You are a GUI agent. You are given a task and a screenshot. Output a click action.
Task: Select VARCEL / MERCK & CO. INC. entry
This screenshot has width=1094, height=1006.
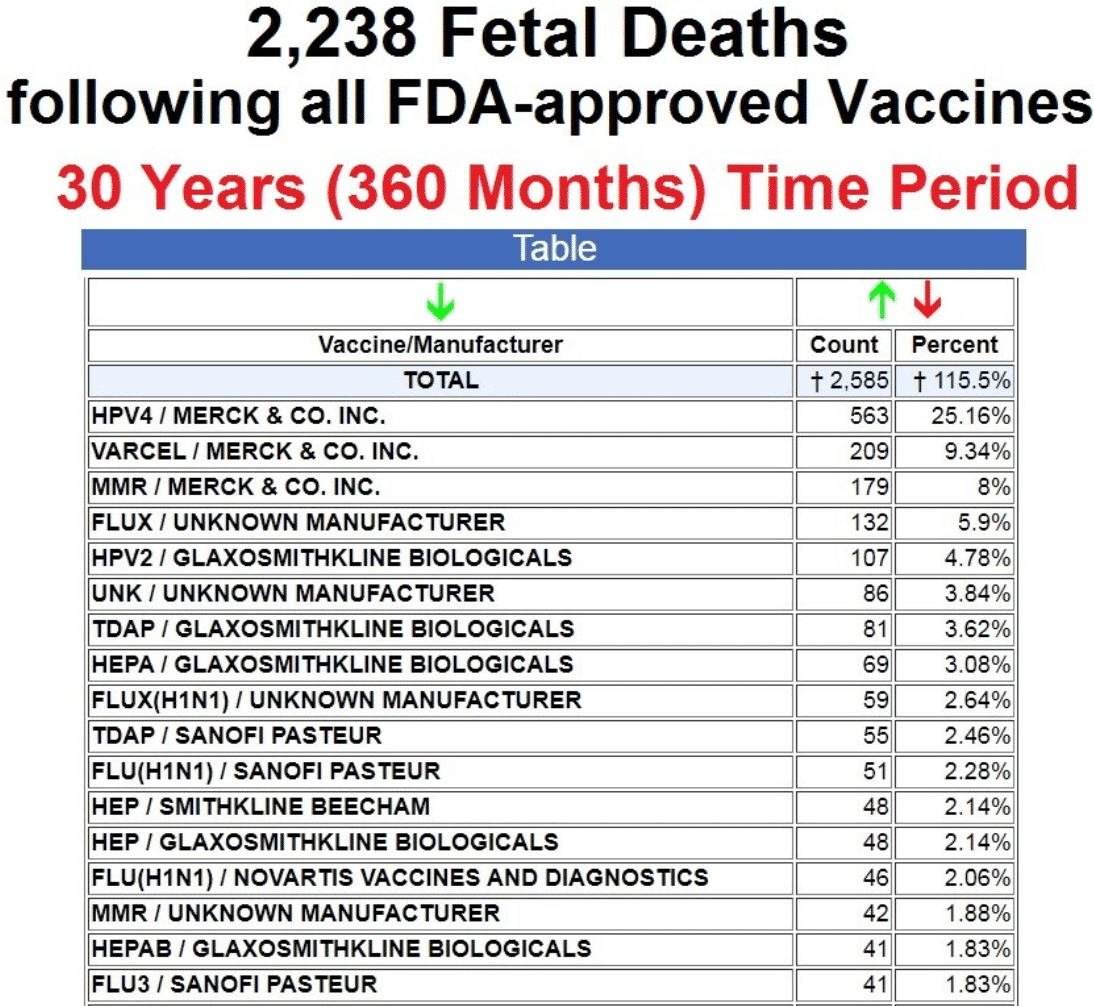[x=255, y=452]
